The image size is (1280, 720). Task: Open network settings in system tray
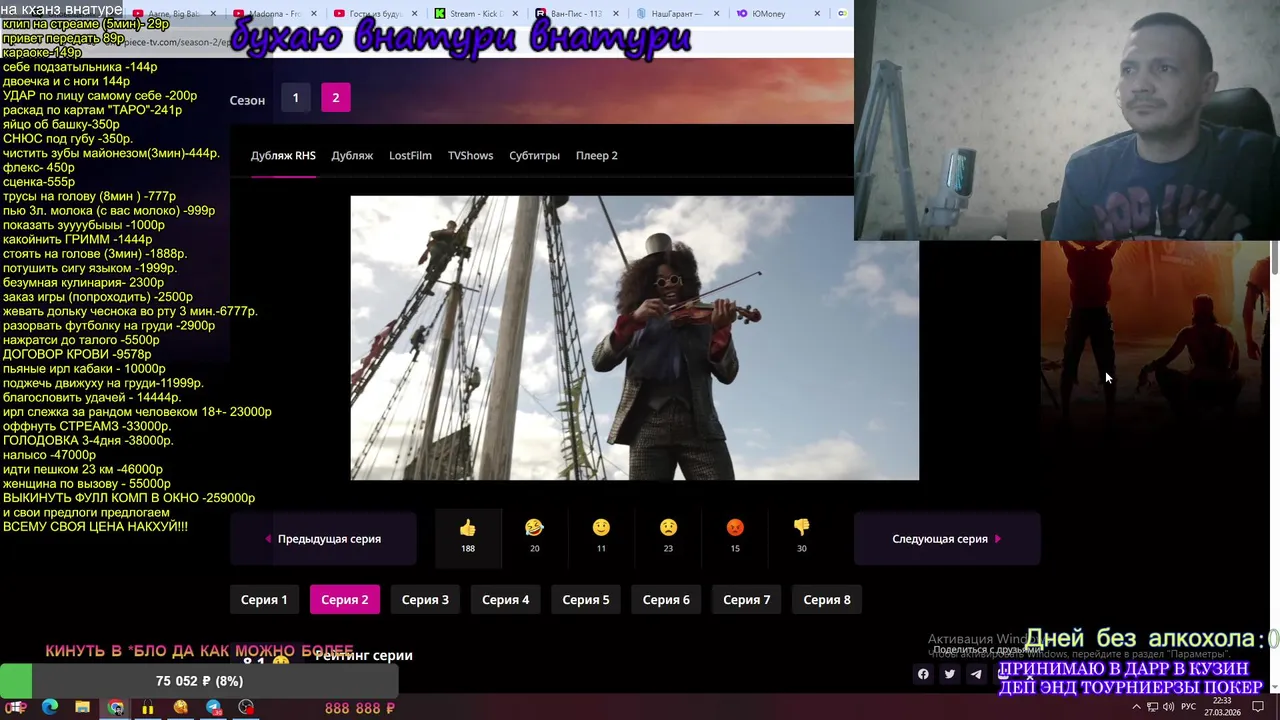click(x=1152, y=707)
